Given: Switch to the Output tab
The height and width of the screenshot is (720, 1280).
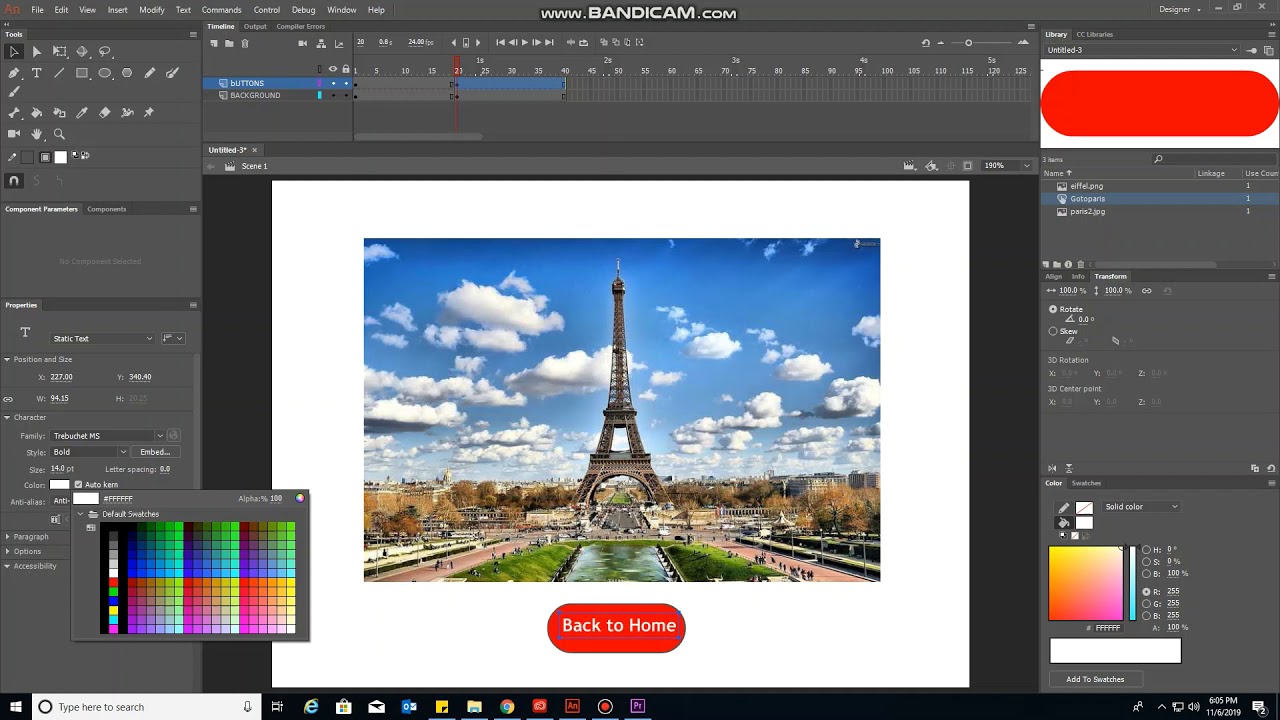Looking at the screenshot, I should click(255, 26).
